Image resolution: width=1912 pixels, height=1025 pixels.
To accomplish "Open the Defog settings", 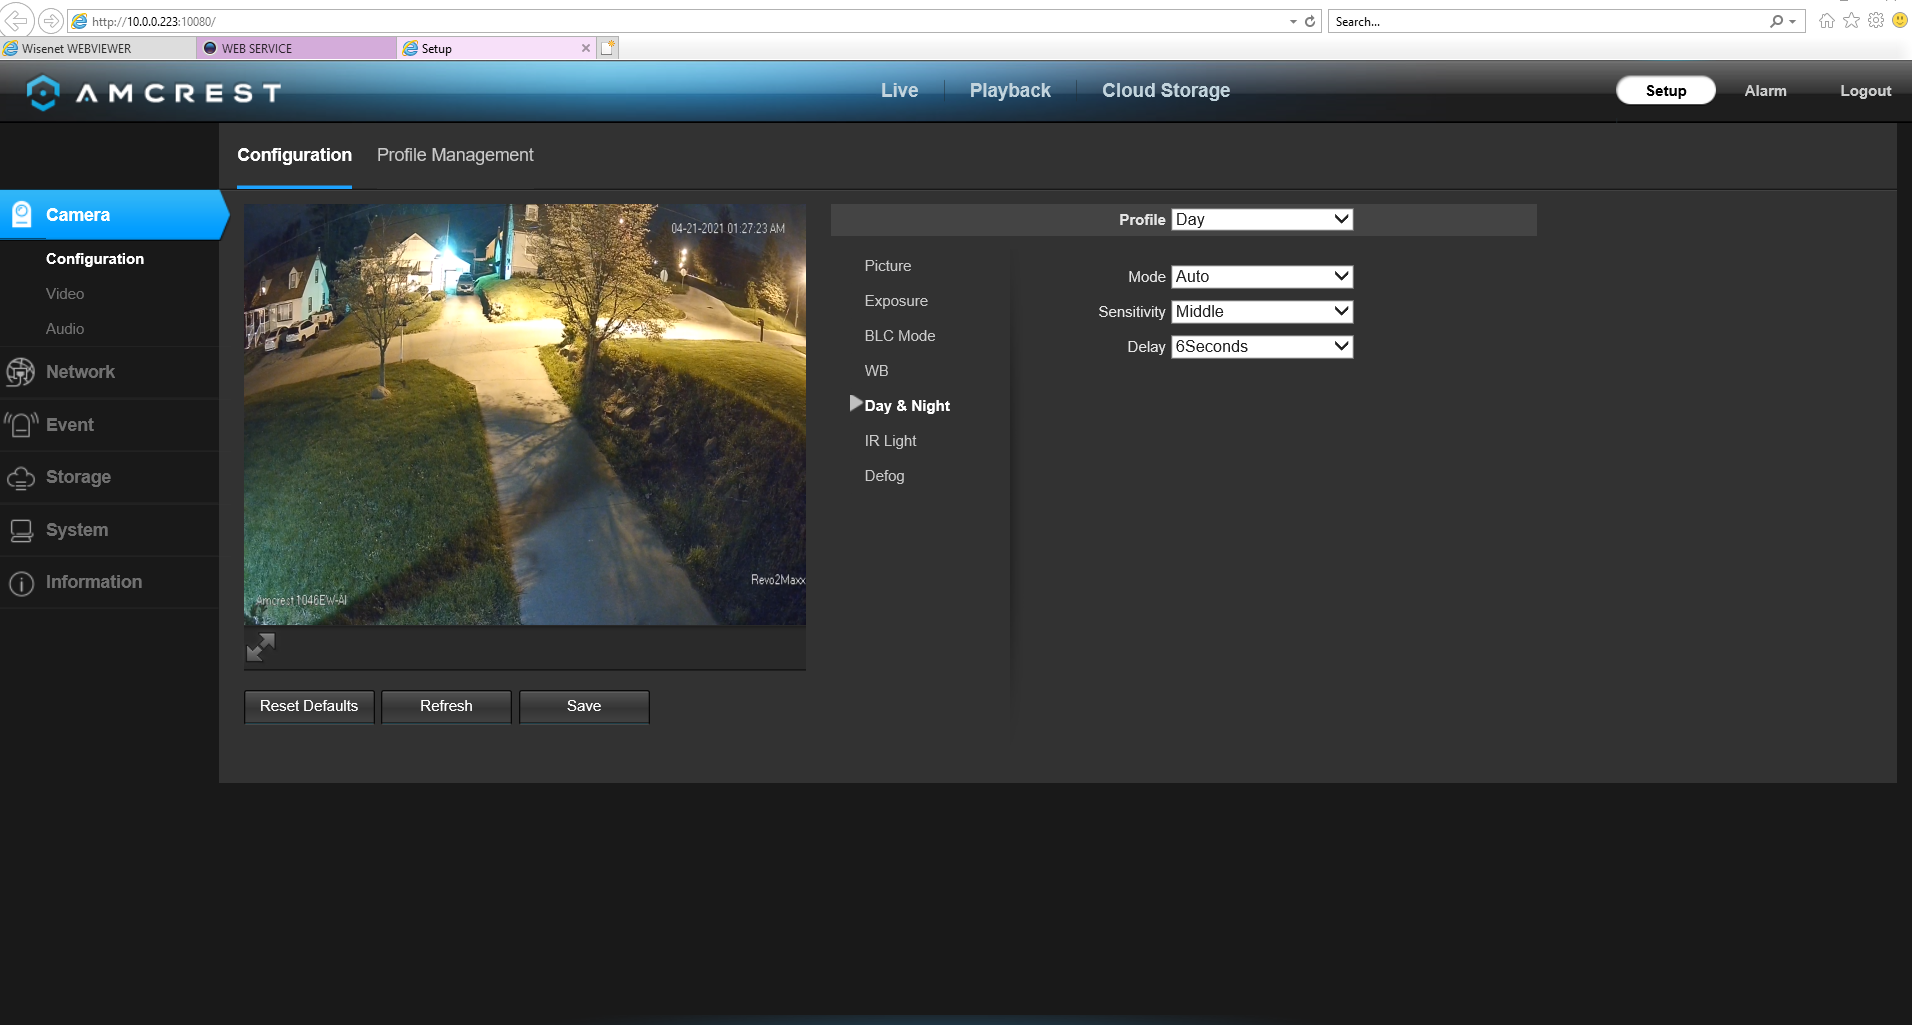I will pyautogui.click(x=884, y=476).
